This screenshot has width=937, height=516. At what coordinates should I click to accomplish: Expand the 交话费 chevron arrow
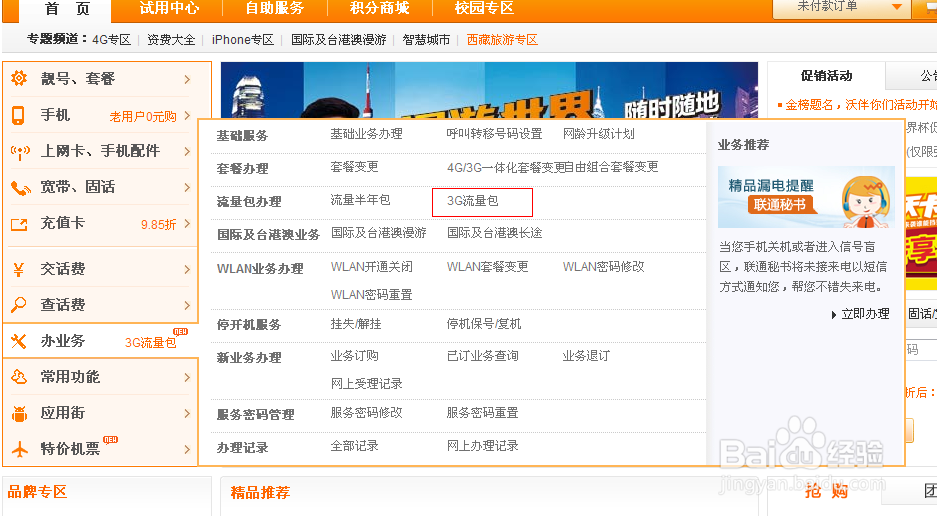point(188,269)
